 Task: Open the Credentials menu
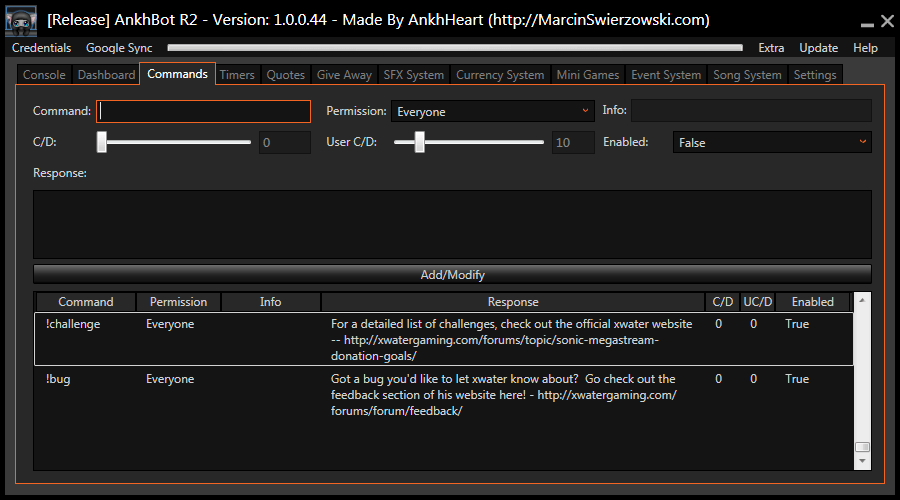pos(41,48)
